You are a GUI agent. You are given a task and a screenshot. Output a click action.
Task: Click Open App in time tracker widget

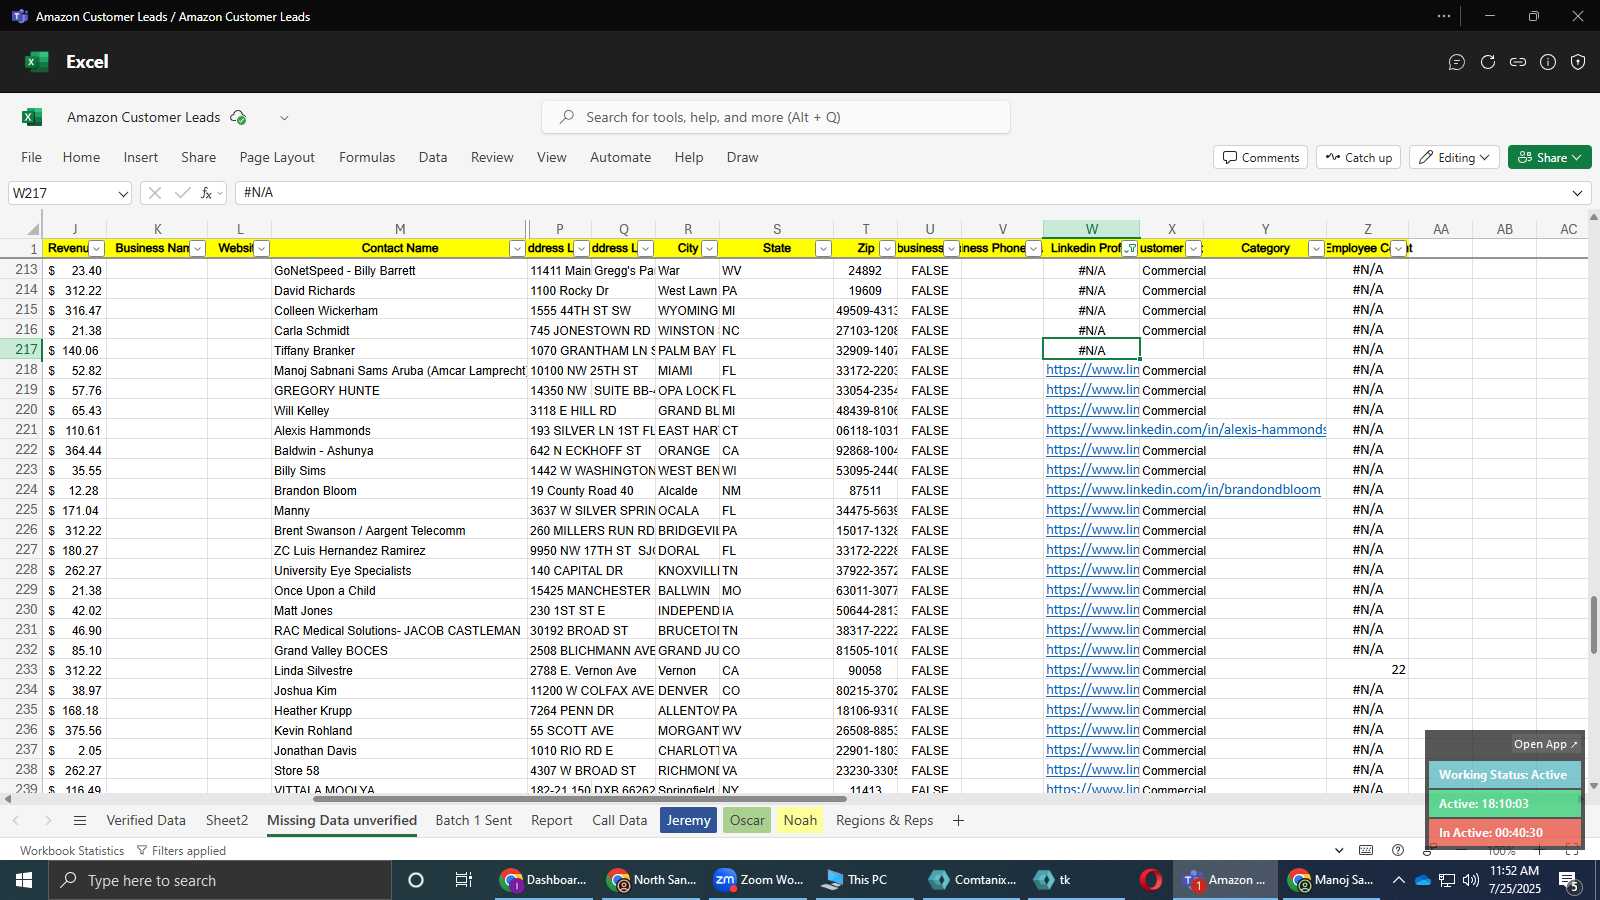1545,744
